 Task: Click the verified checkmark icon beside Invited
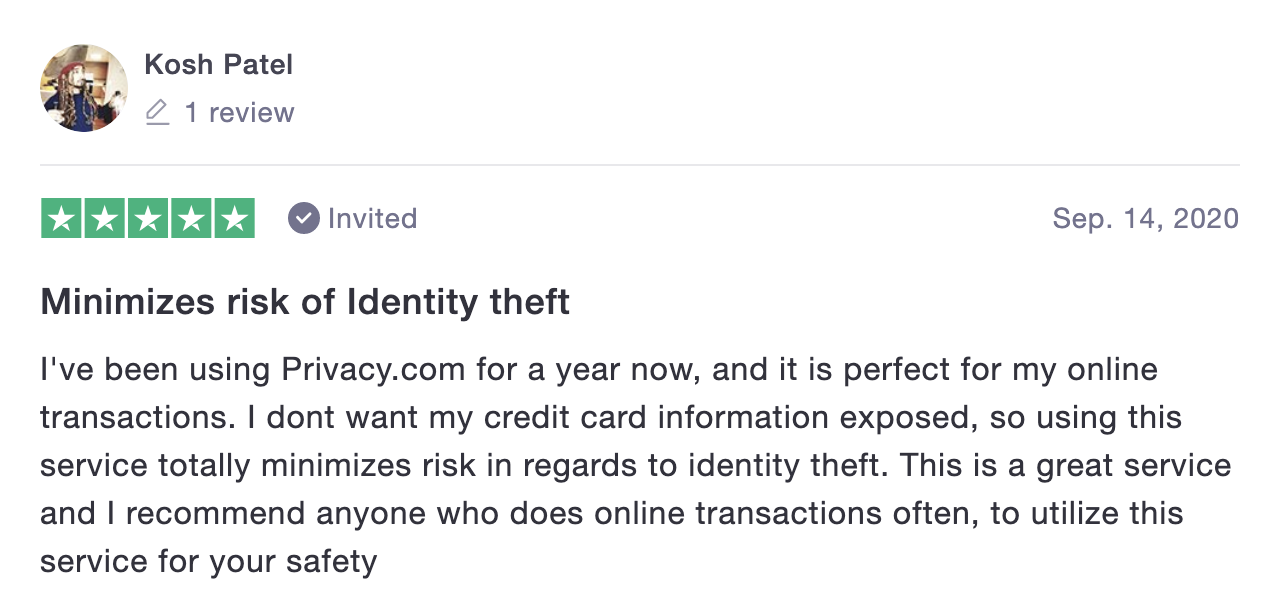coord(303,218)
